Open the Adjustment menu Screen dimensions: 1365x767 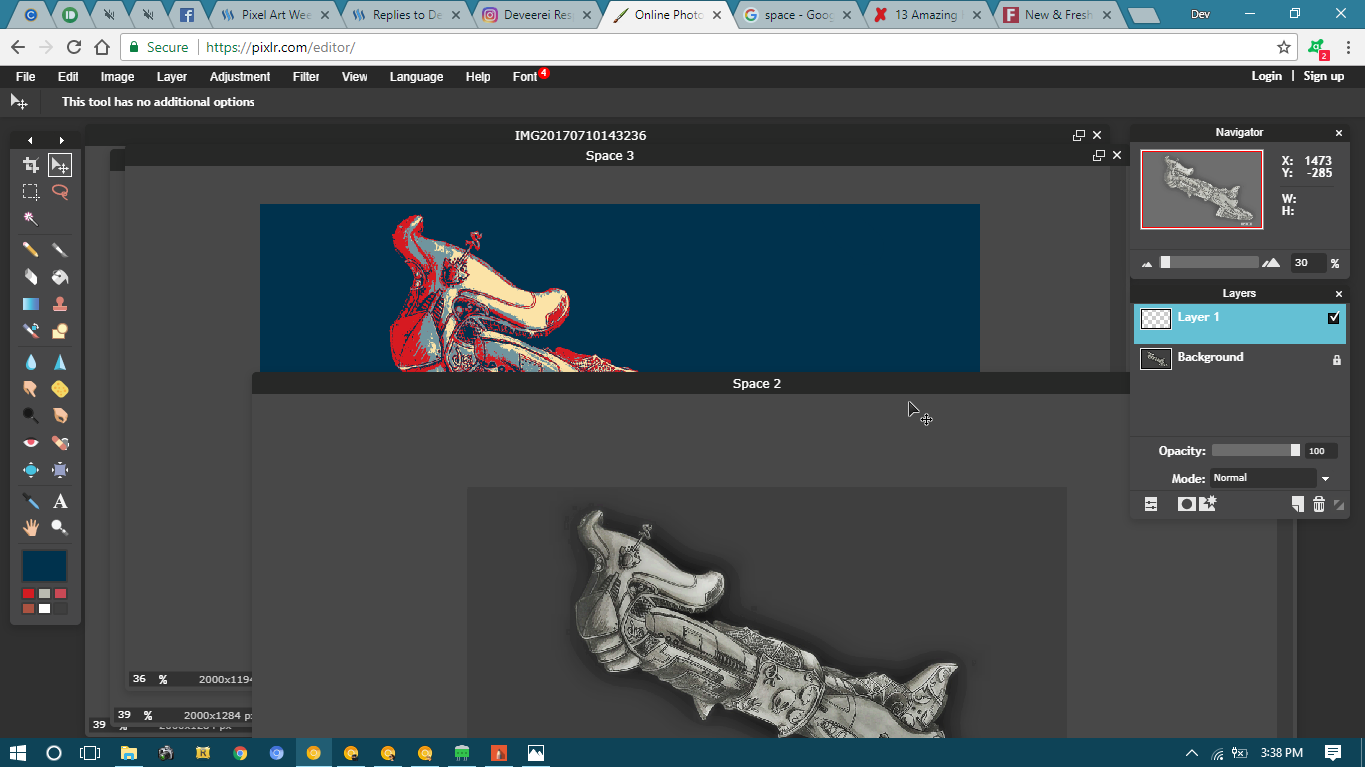click(x=240, y=77)
